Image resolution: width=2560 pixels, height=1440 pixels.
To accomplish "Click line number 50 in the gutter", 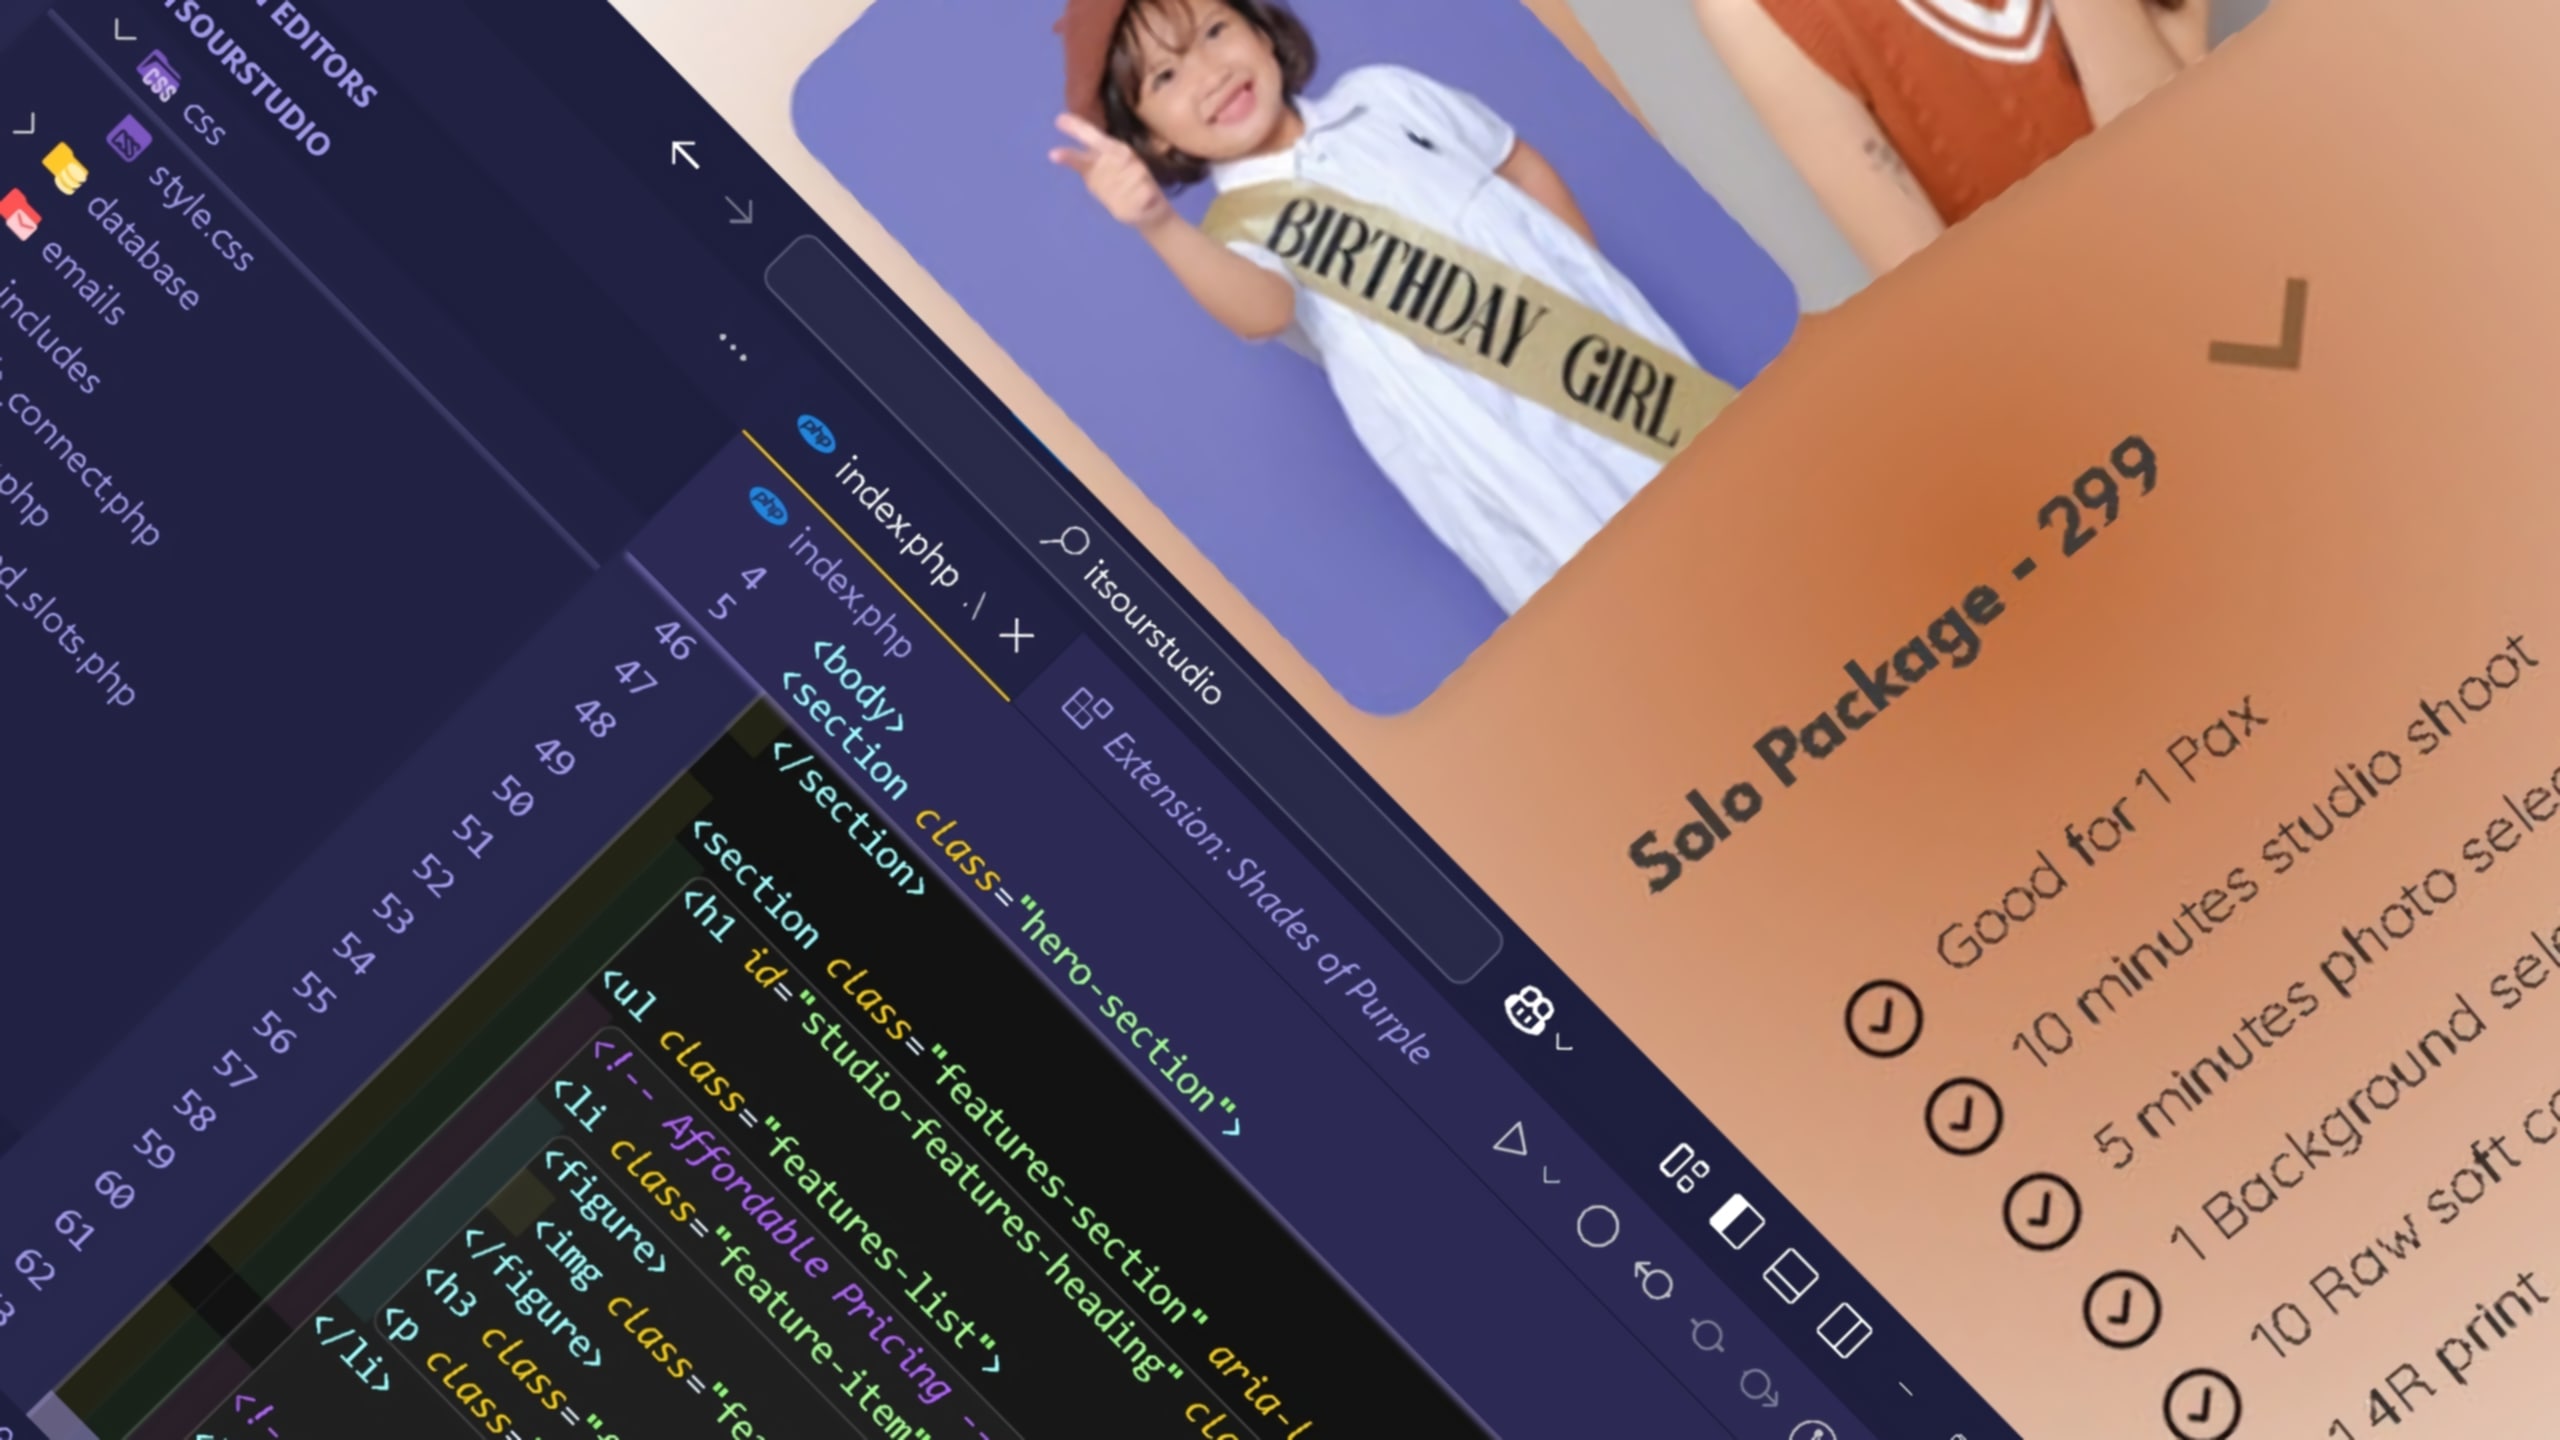I will pos(513,797).
